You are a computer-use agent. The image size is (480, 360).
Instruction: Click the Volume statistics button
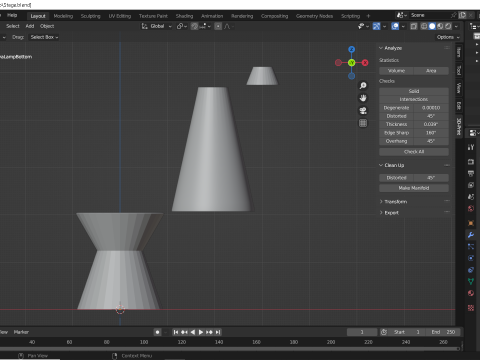[396, 71]
